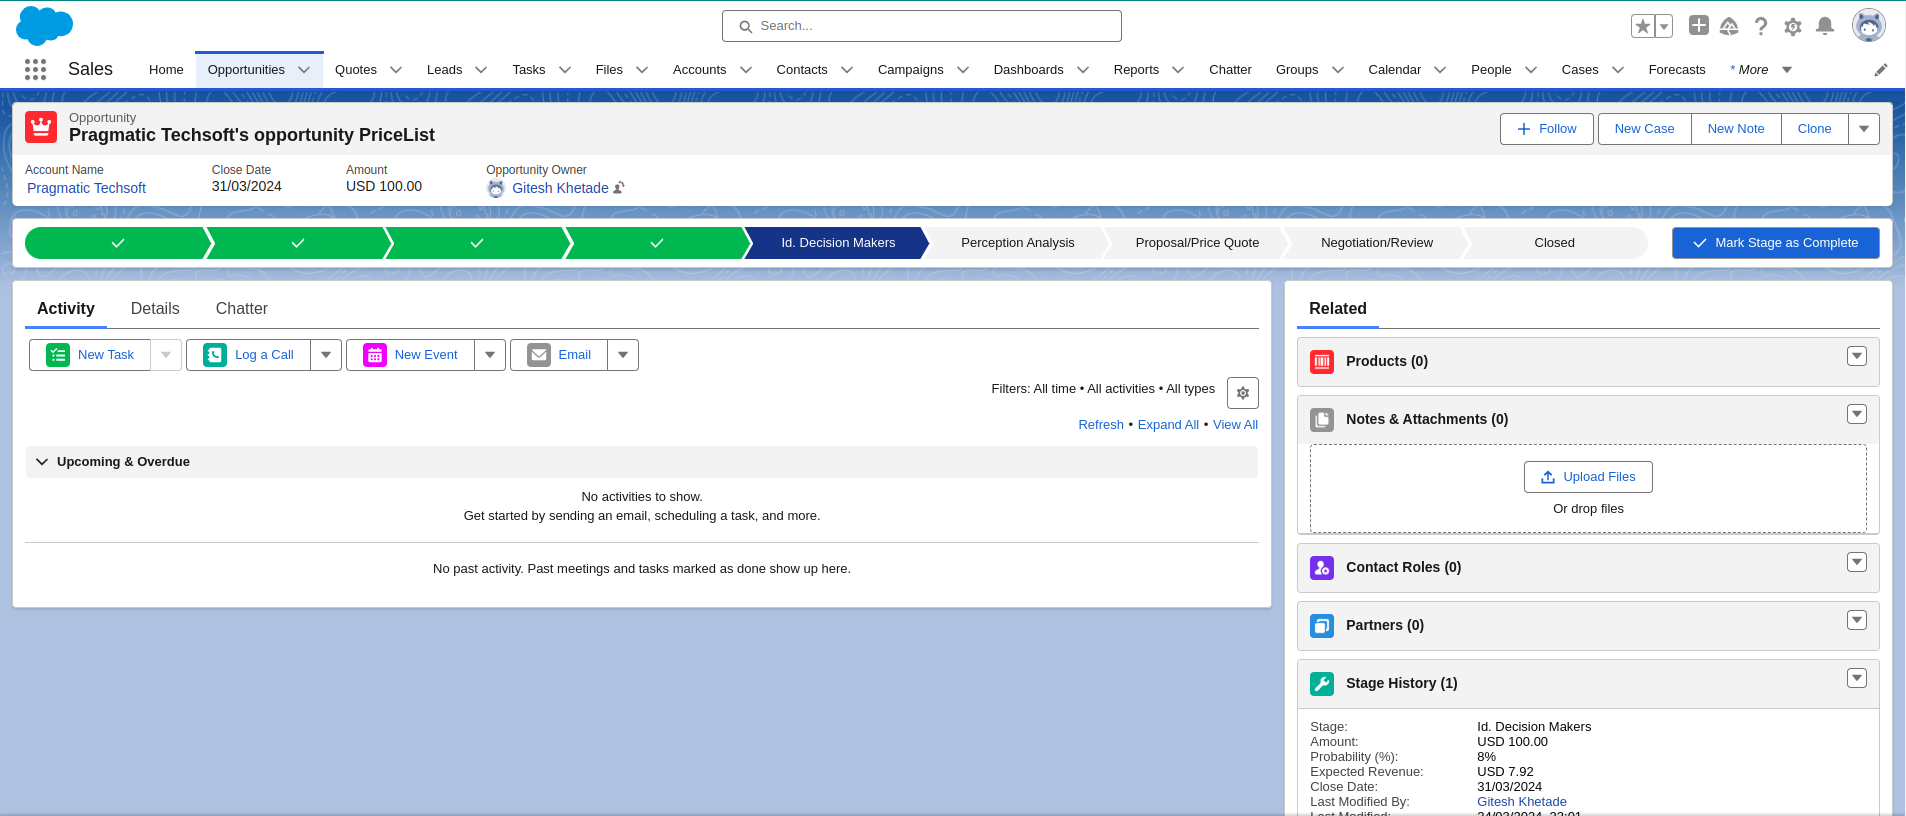Click the Follow button

[1547, 129]
